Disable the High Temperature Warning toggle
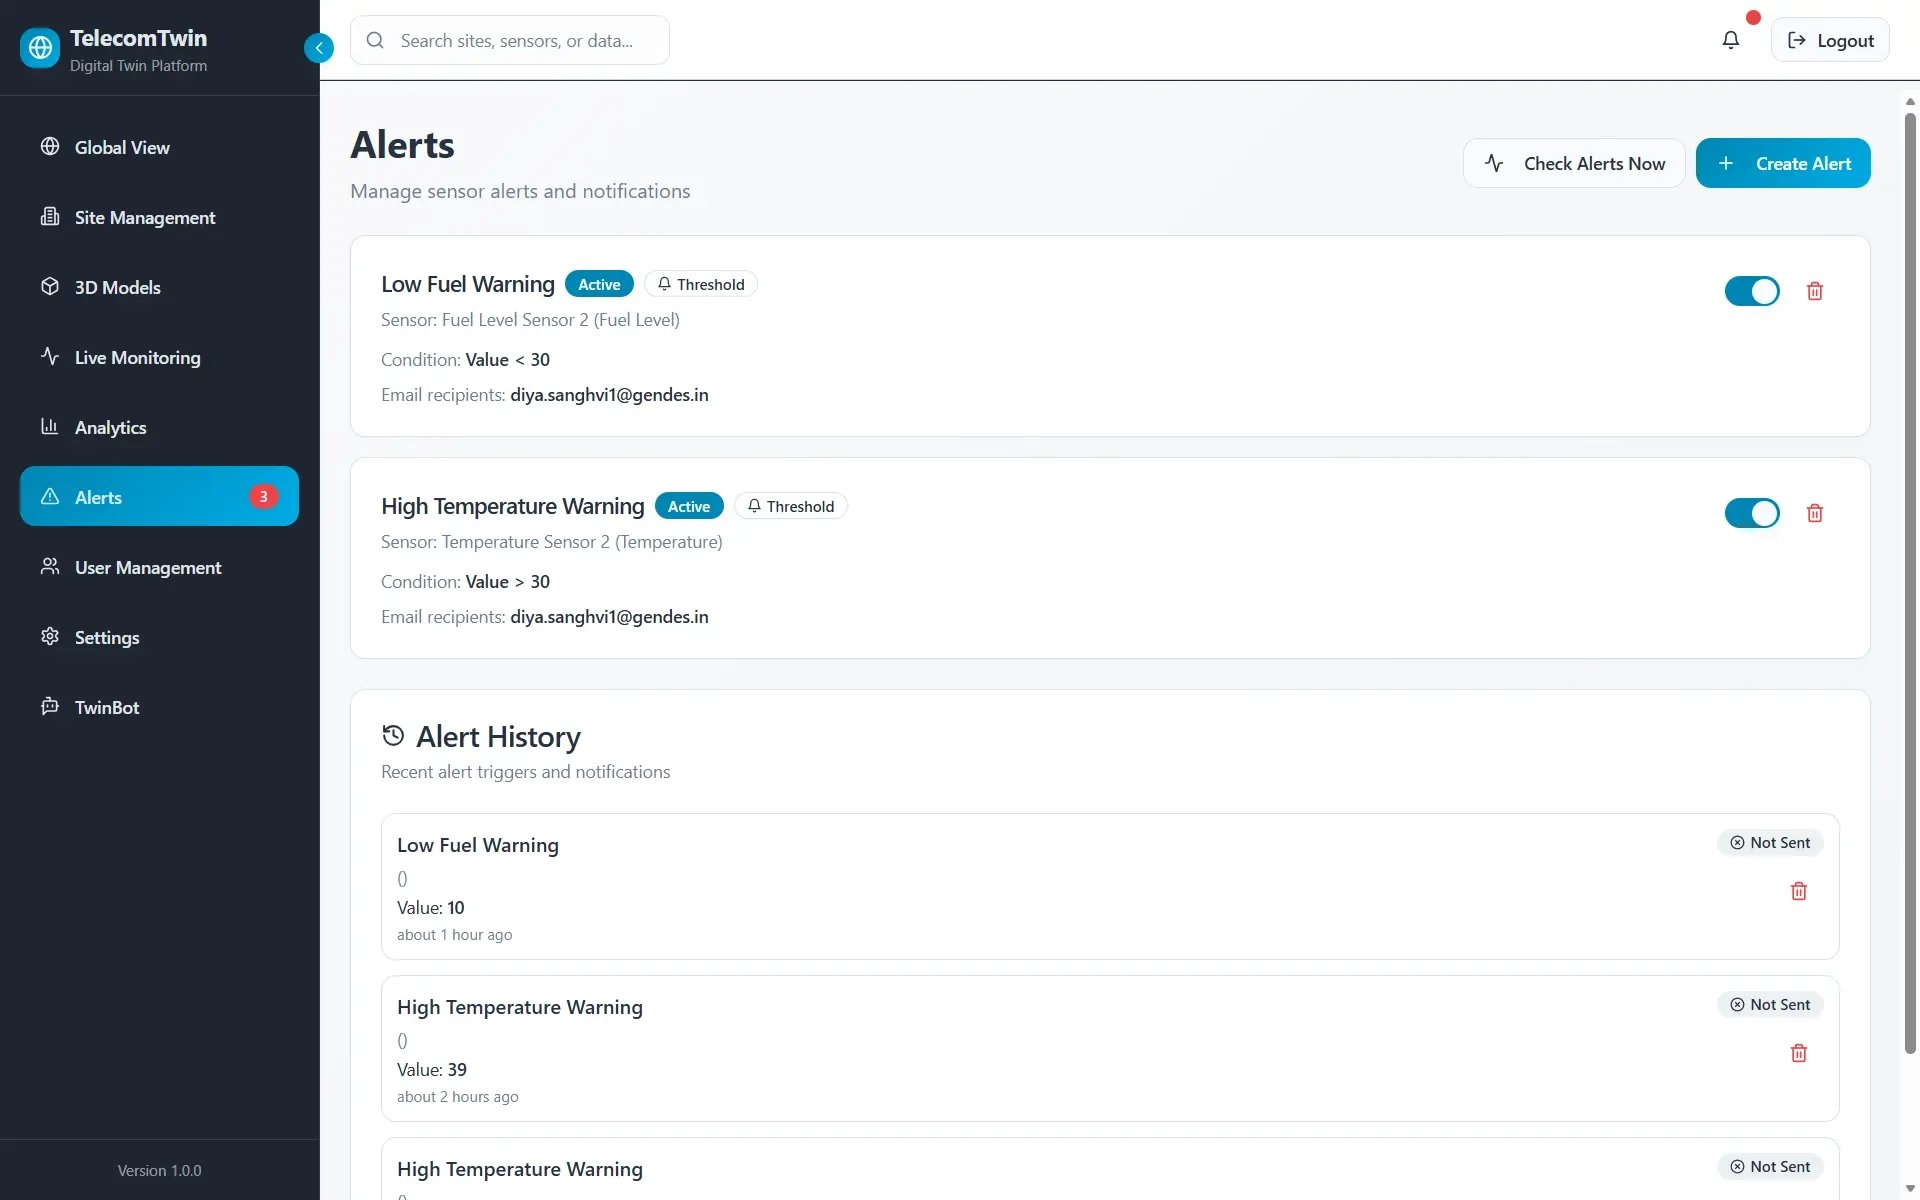Viewport: 1920px width, 1200px height. pos(1751,513)
